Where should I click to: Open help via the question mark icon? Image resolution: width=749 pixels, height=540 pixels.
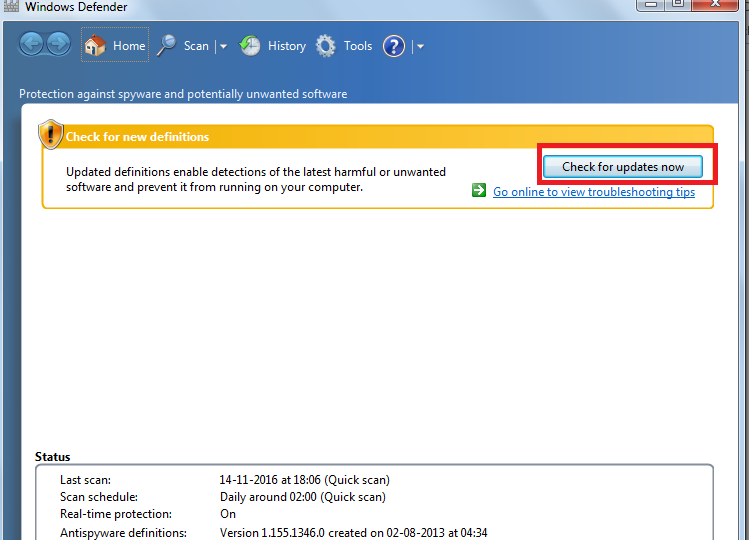(x=394, y=46)
